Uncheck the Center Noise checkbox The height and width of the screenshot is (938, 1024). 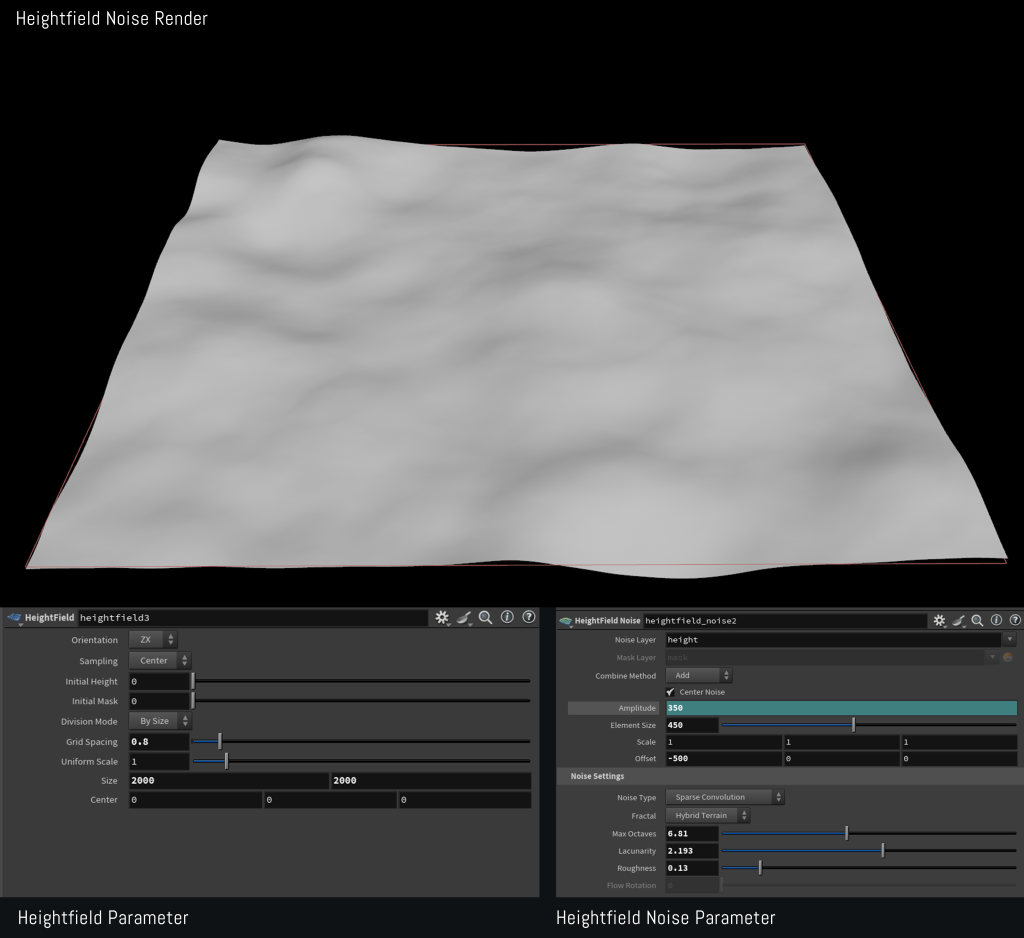[671, 692]
